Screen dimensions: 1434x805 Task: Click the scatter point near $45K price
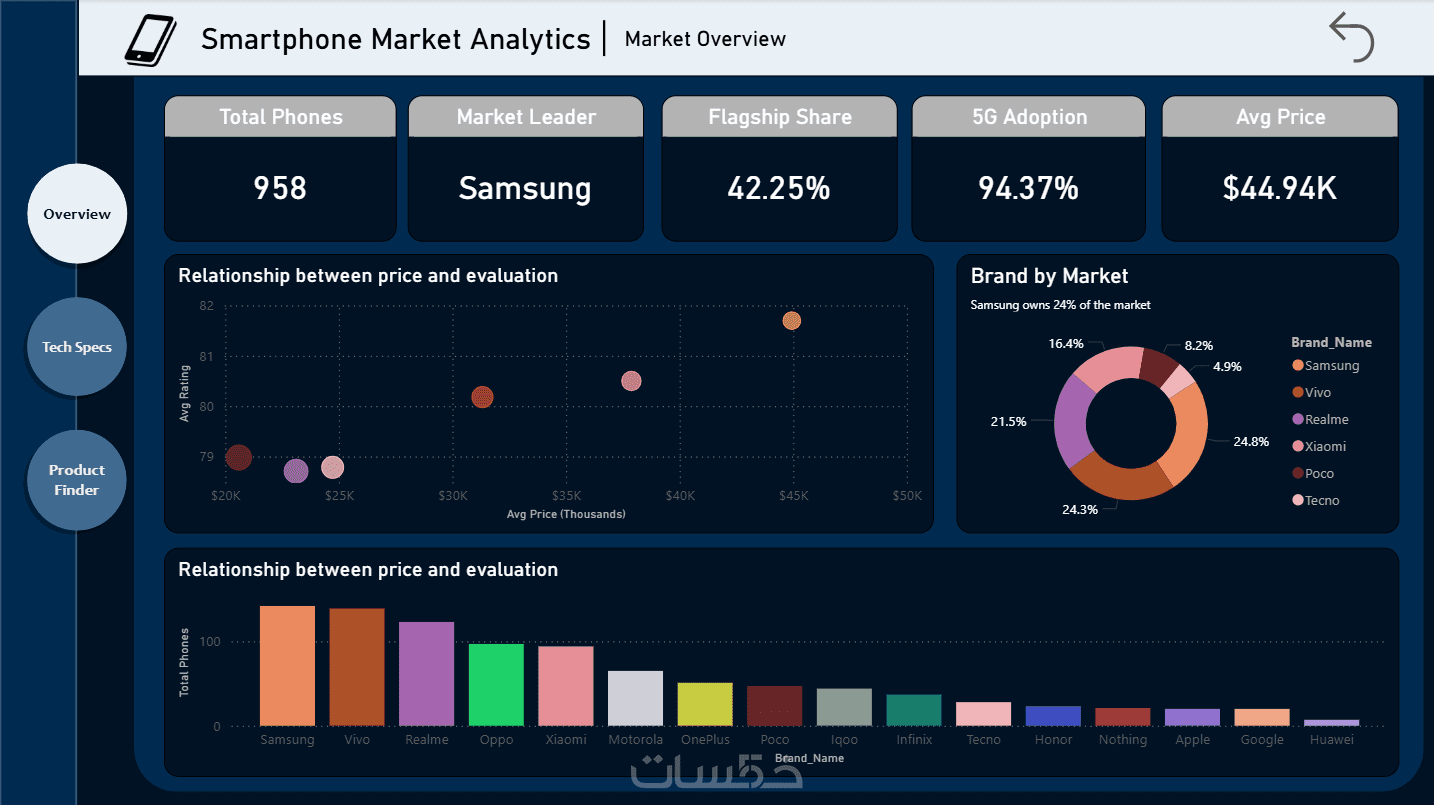click(792, 321)
